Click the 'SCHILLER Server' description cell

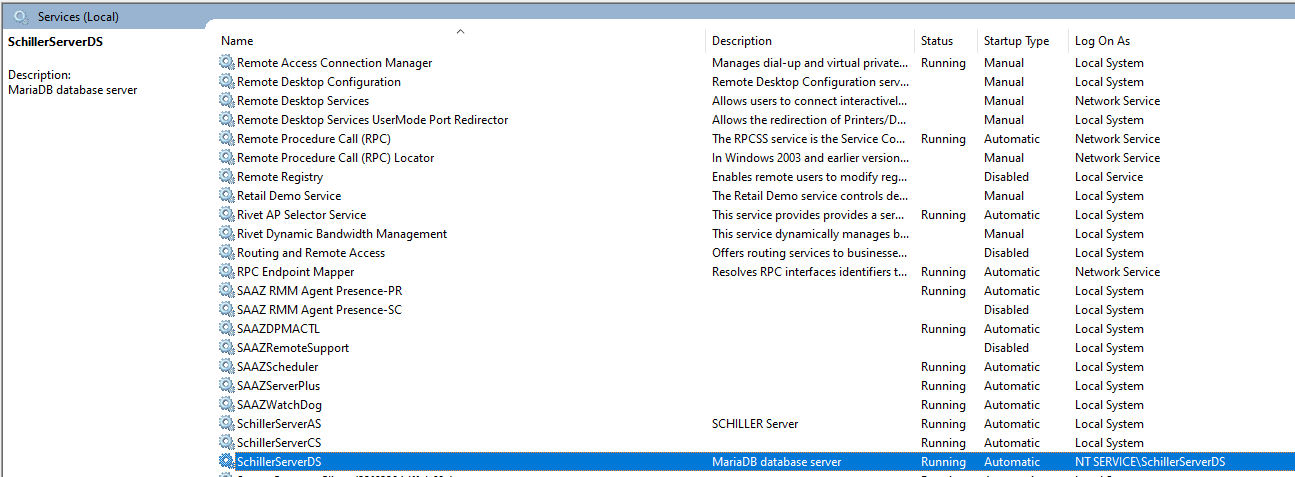point(755,424)
